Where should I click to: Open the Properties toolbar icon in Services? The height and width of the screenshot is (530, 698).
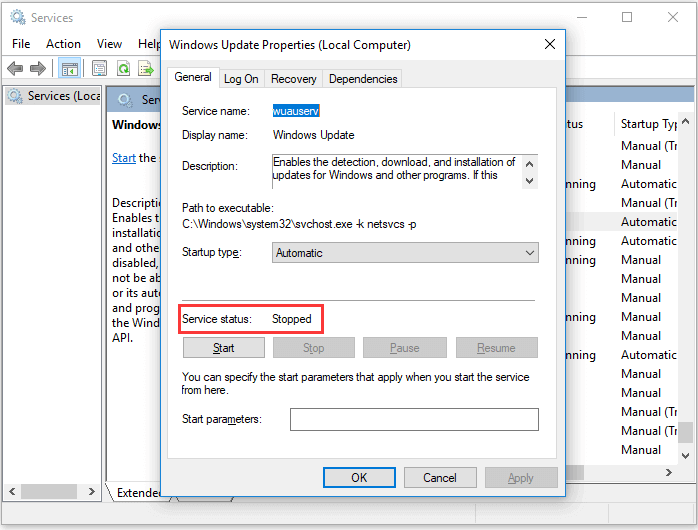(x=99, y=69)
